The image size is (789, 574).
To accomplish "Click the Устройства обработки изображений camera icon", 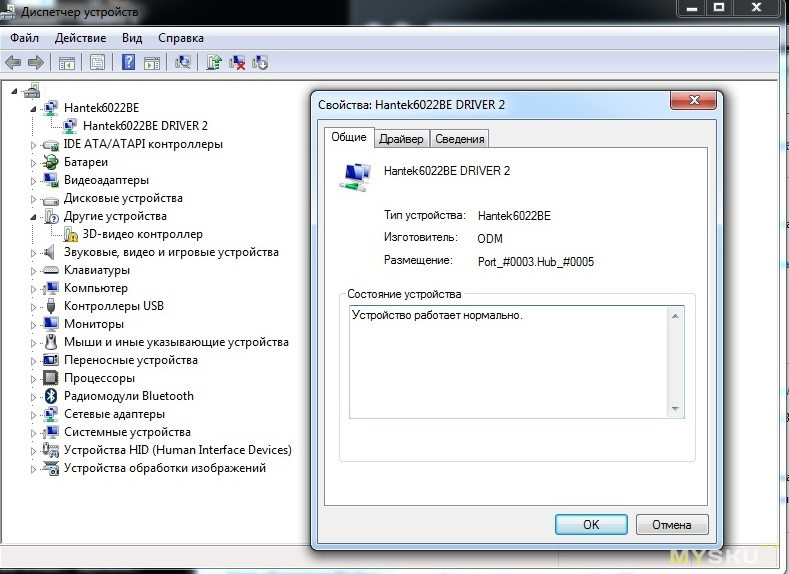I will tap(51, 468).
